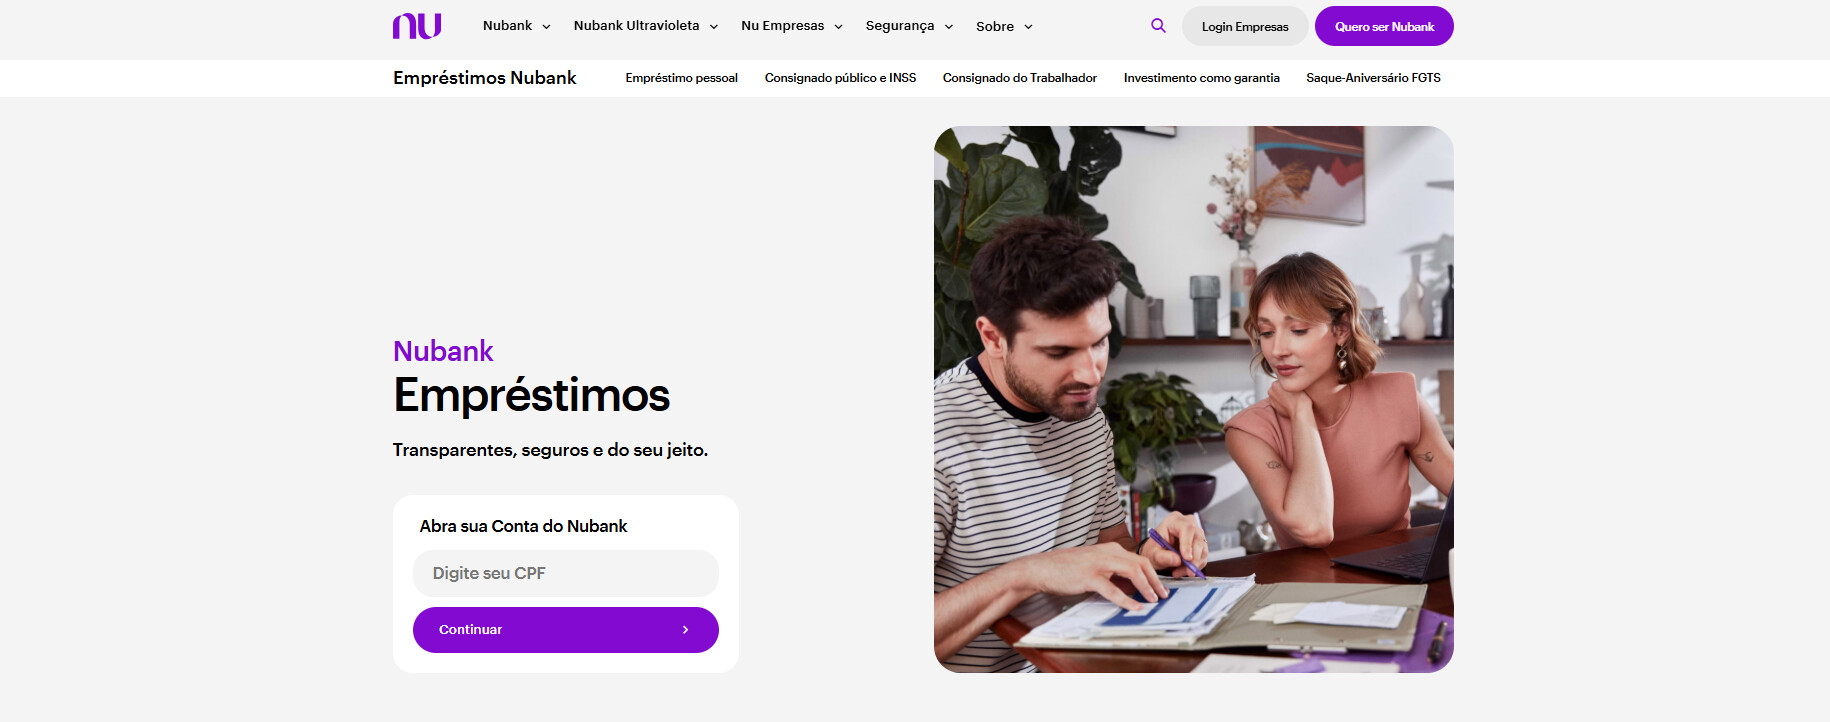1830x722 pixels.
Task: Click the Quero ser Nubank button
Action: (x=1384, y=26)
